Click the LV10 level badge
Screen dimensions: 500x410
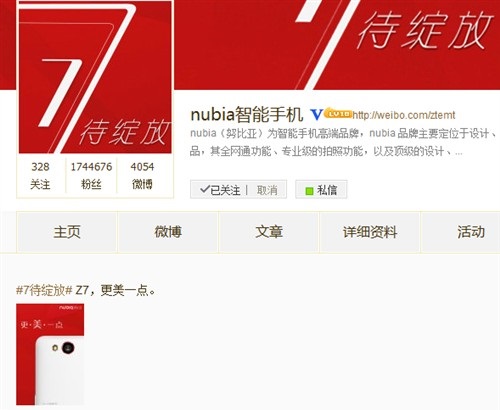point(338,113)
